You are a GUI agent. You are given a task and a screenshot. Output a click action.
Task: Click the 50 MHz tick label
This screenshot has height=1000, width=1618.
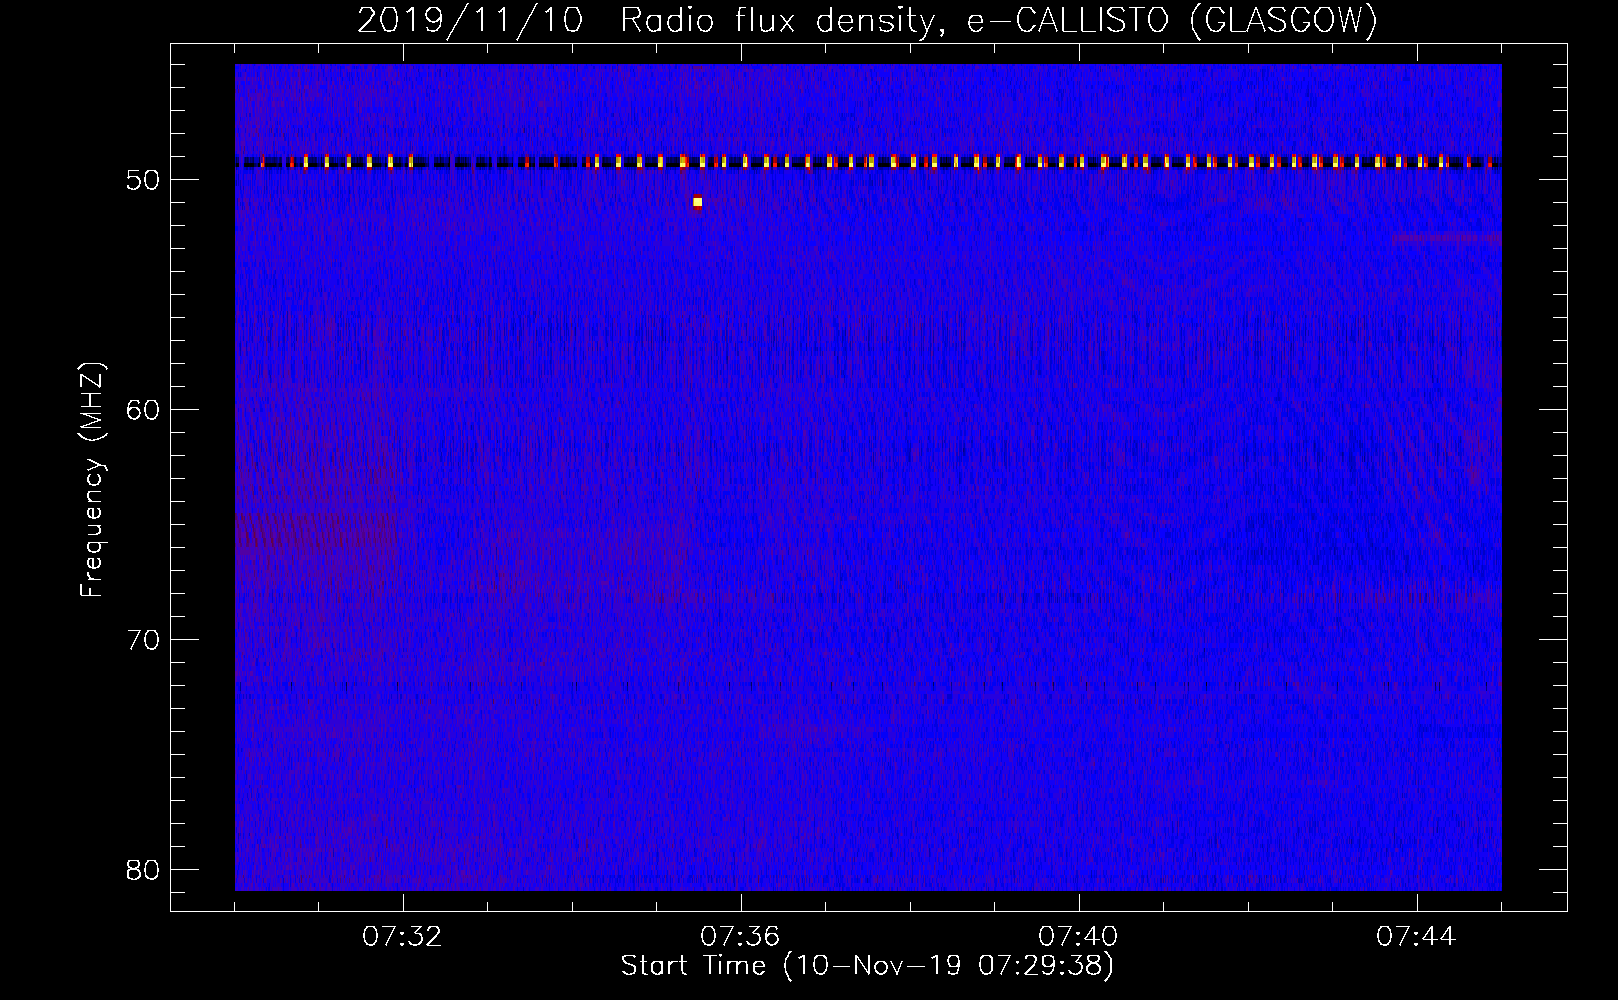[x=144, y=180]
